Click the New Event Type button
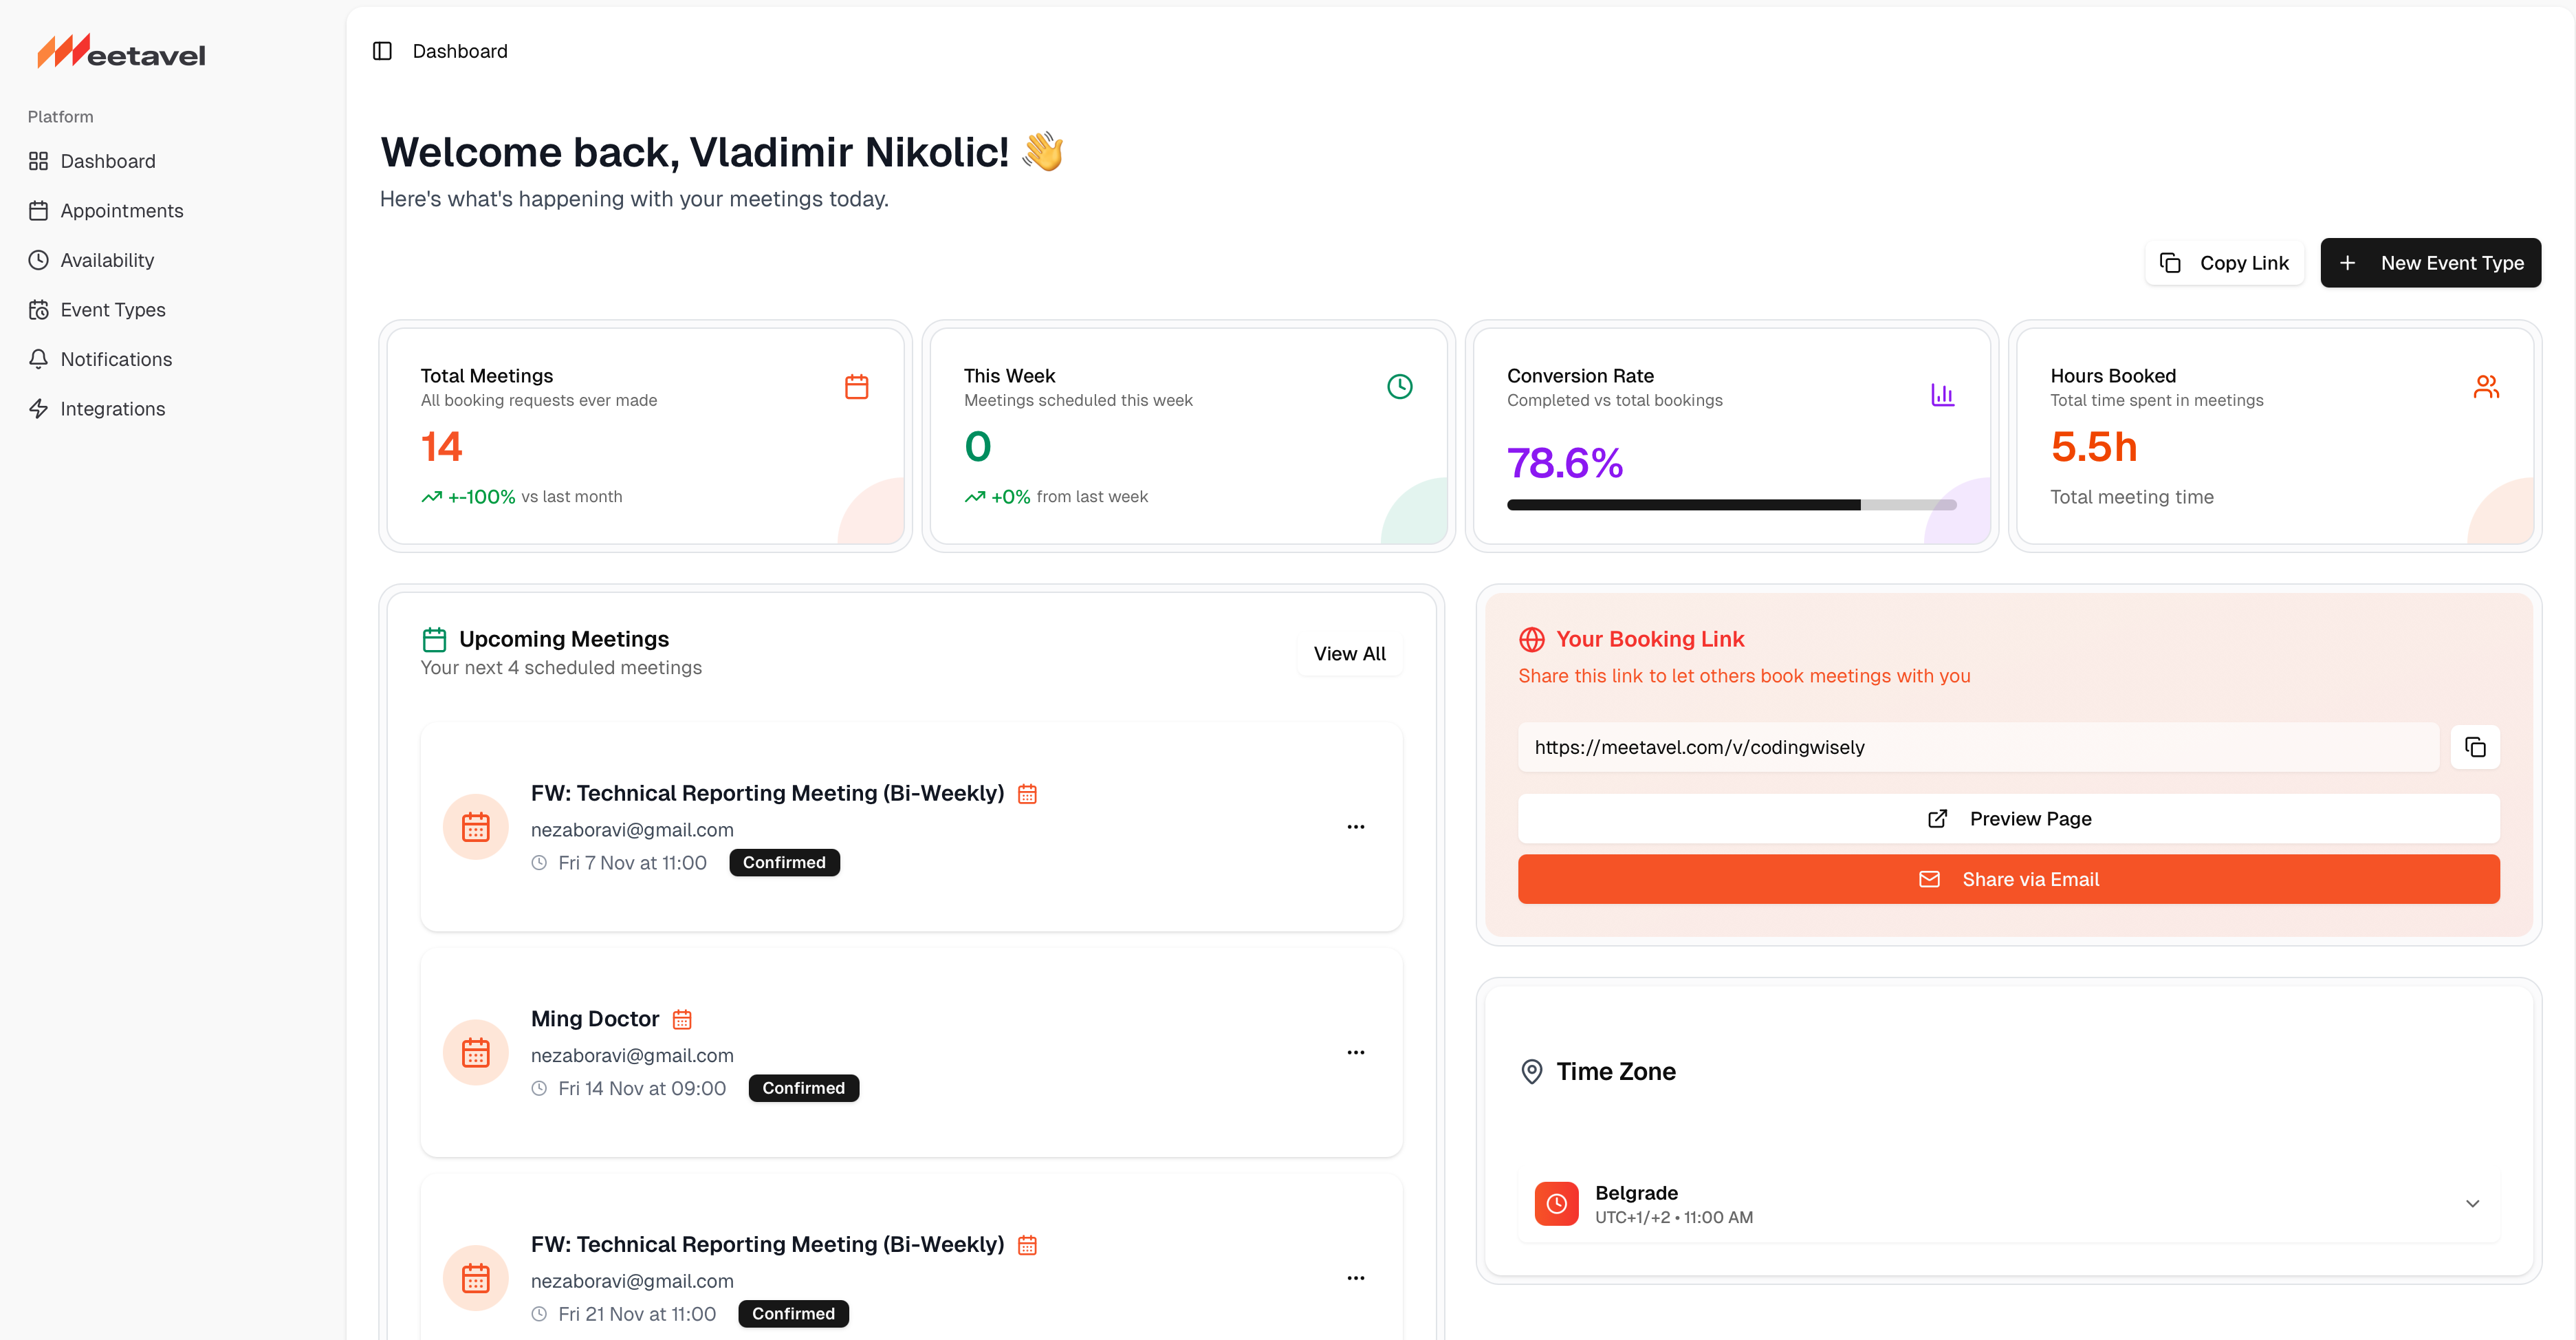 [2431, 262]
